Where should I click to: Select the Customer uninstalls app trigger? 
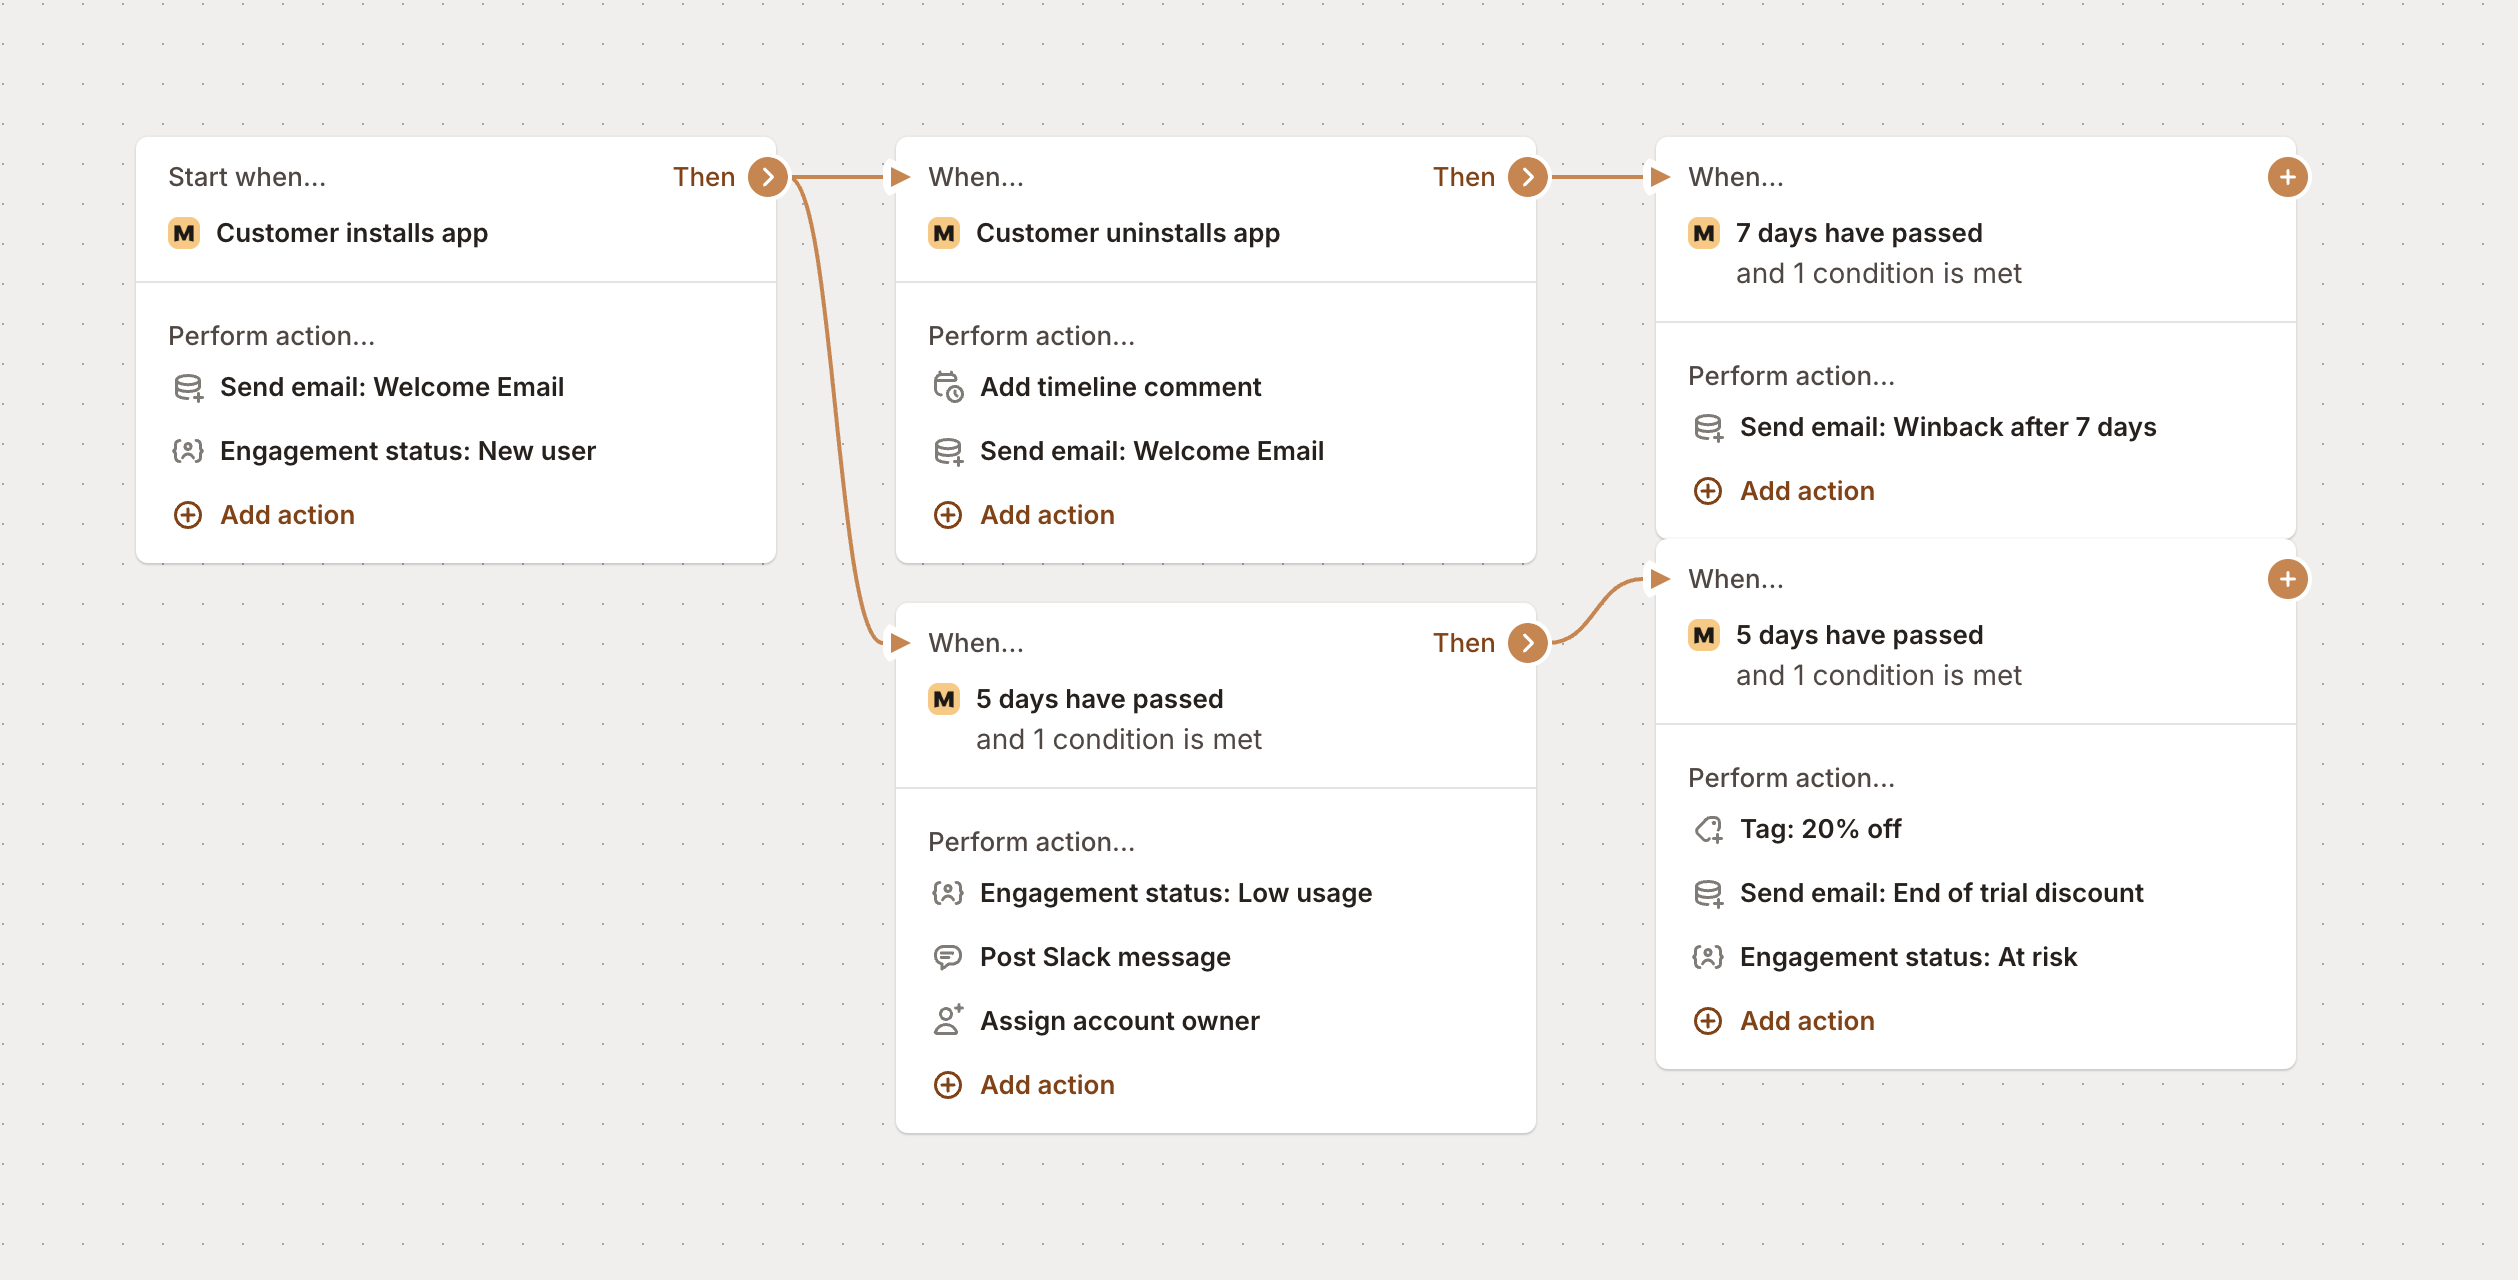[x=1127, y=233]
